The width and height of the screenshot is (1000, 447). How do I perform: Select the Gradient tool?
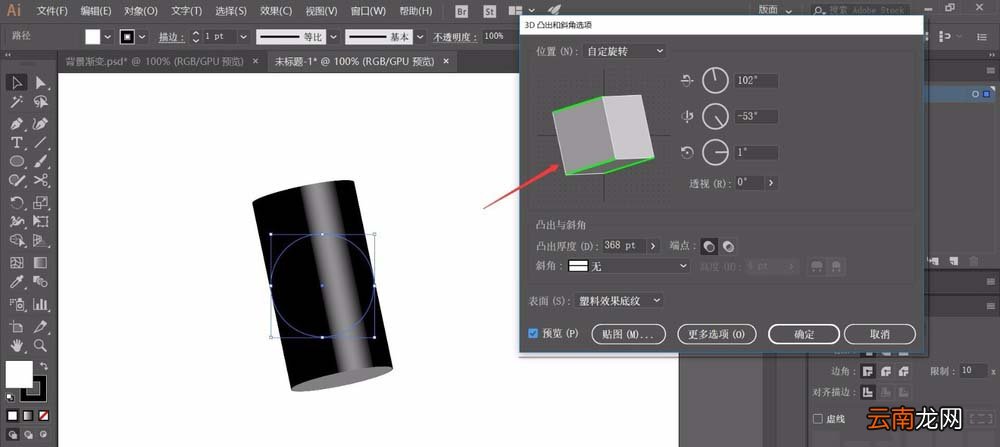(x=41, y=262)
